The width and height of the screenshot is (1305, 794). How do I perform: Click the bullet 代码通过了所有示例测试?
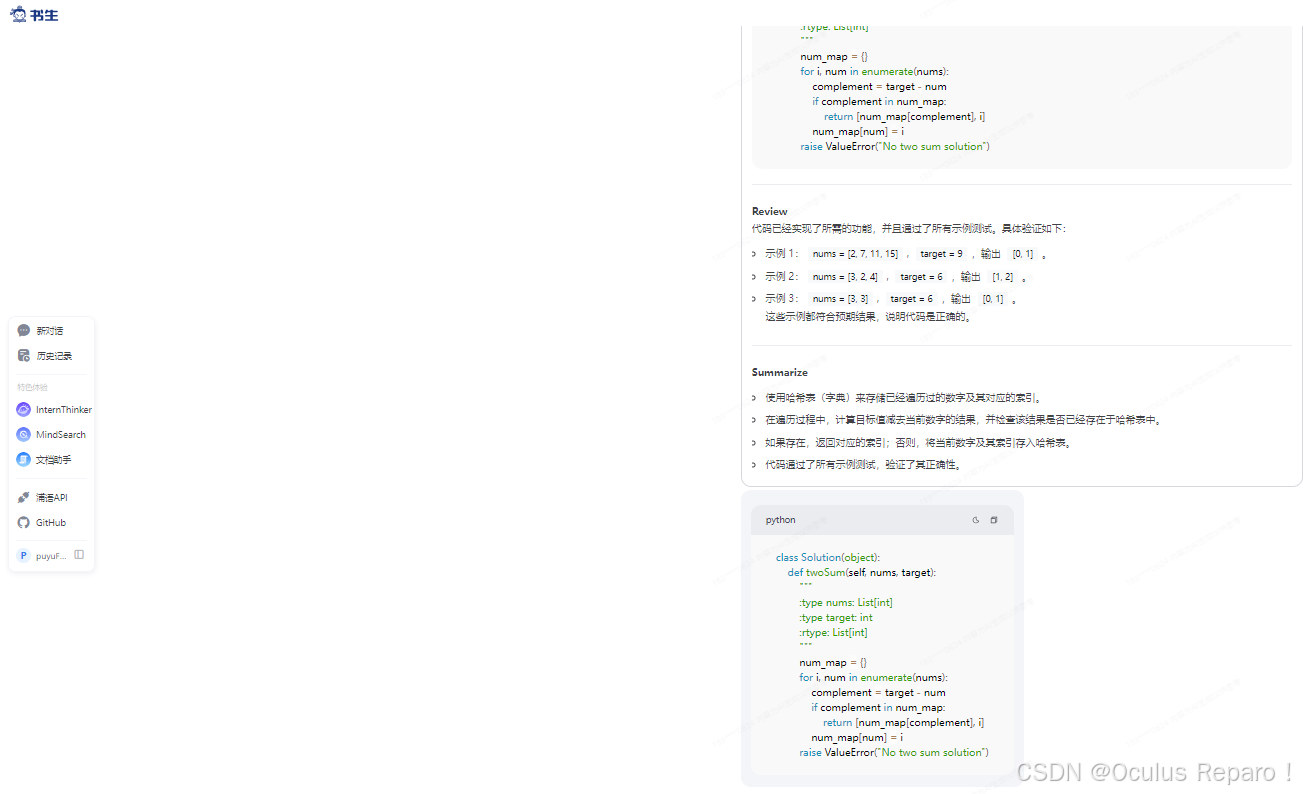pos(864,464)
